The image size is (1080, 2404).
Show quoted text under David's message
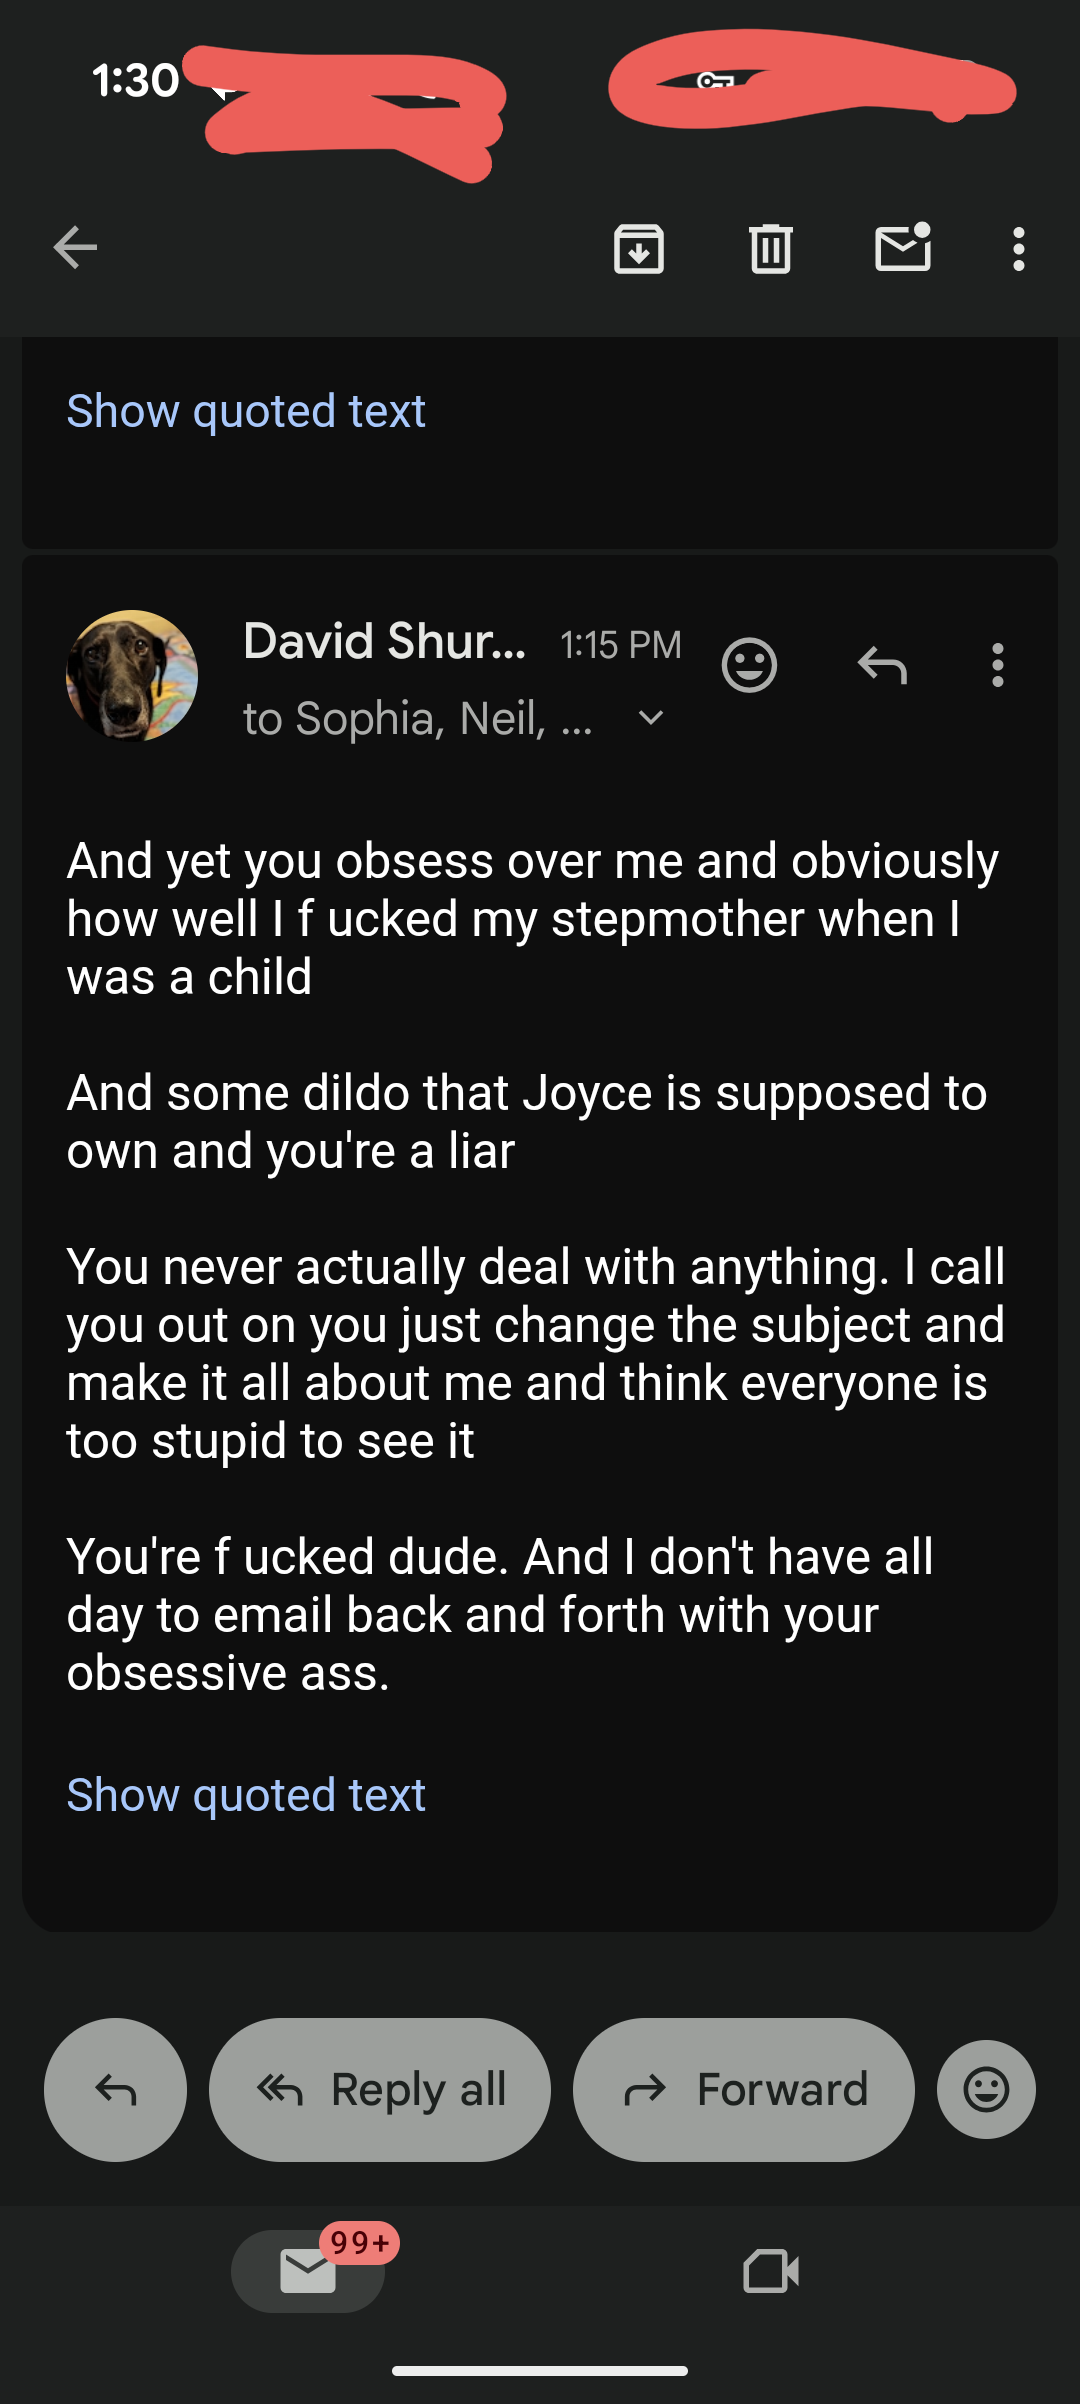tap(246, 1795)
